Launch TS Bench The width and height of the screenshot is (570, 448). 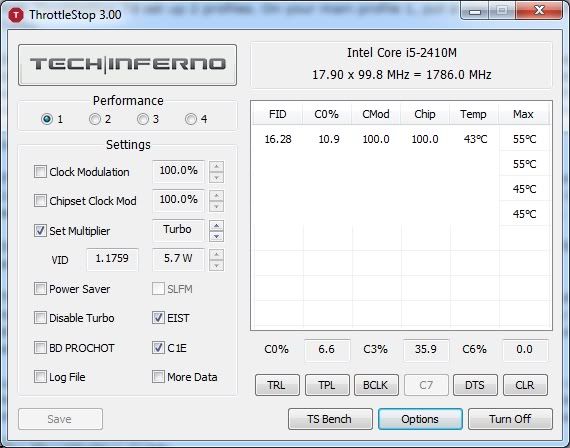(x=330, y=419)
